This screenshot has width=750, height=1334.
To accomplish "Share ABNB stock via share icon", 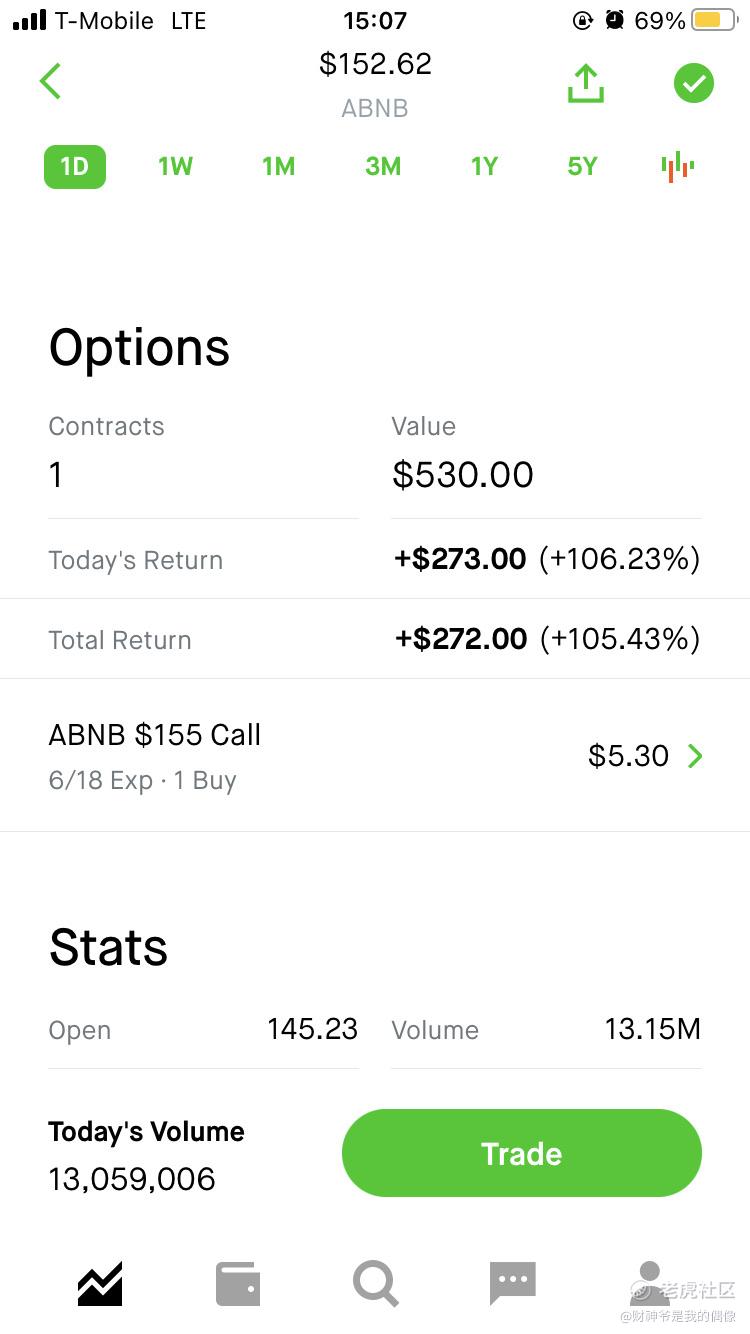I will 586,84.
